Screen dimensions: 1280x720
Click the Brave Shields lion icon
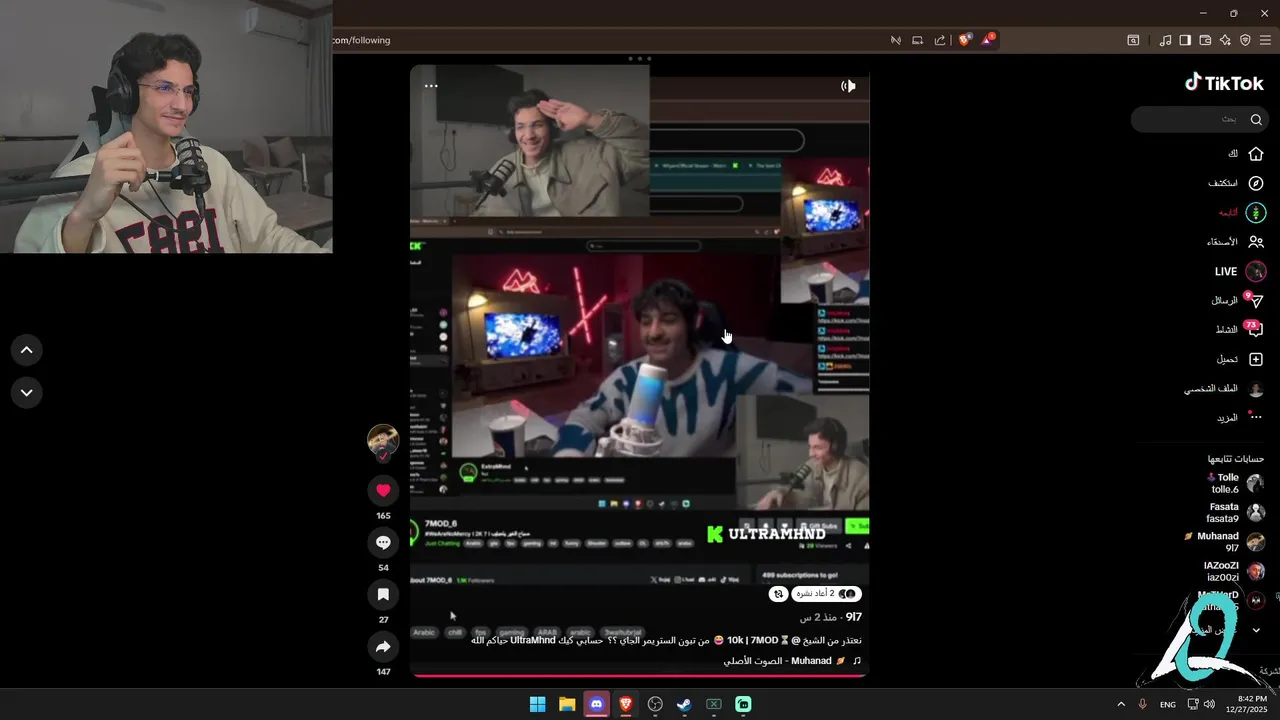[965, 40]
